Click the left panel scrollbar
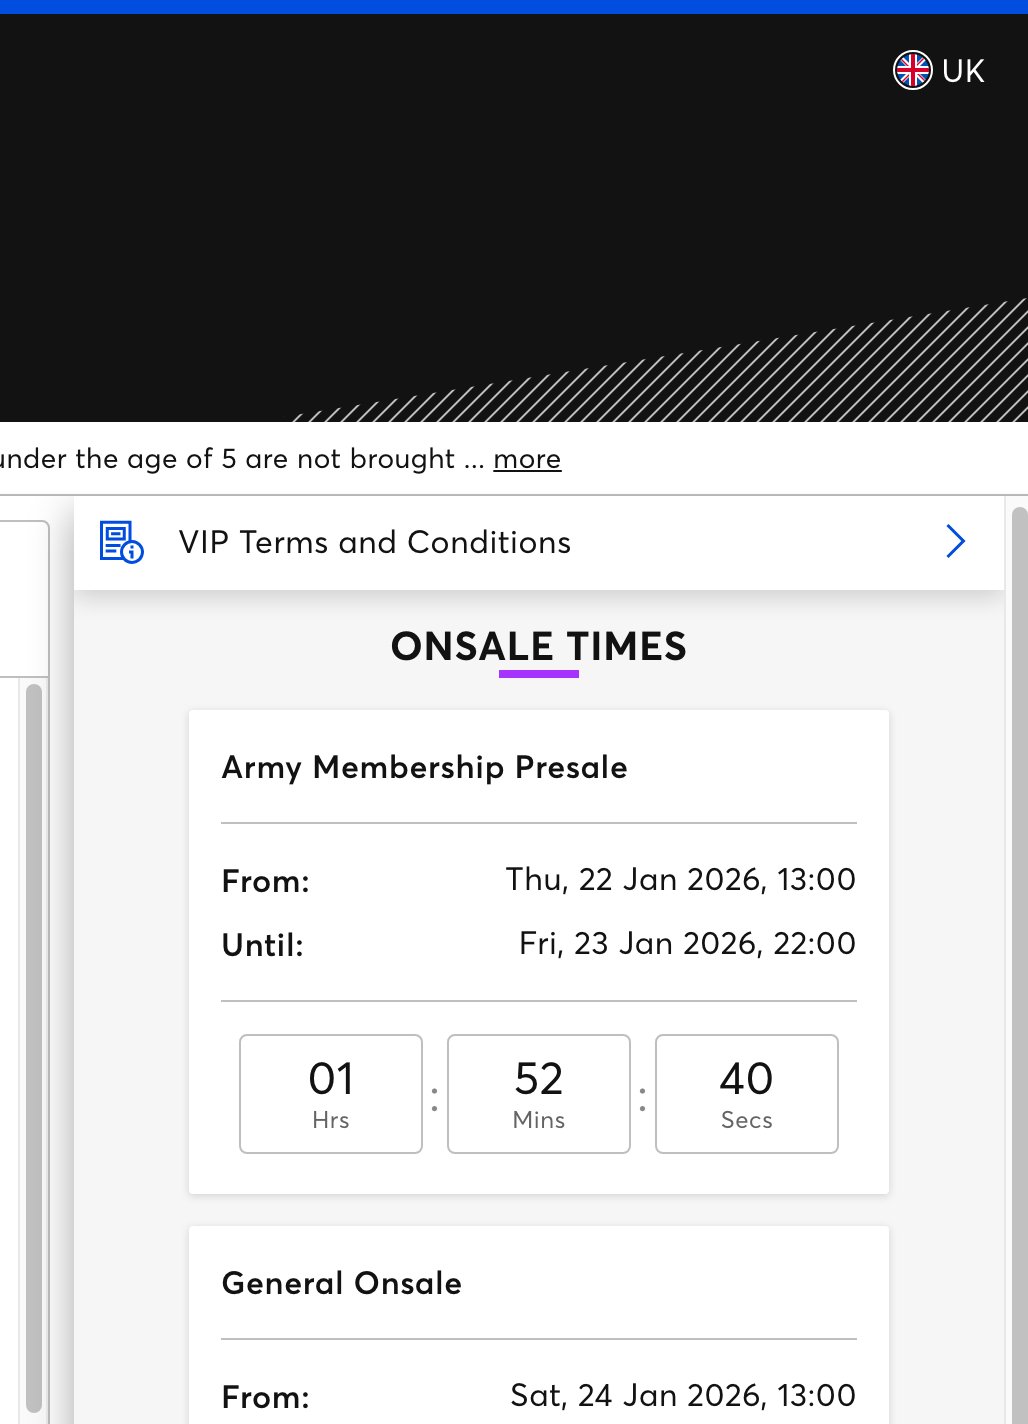The image size is (1028, 1424). [34, 1040]
